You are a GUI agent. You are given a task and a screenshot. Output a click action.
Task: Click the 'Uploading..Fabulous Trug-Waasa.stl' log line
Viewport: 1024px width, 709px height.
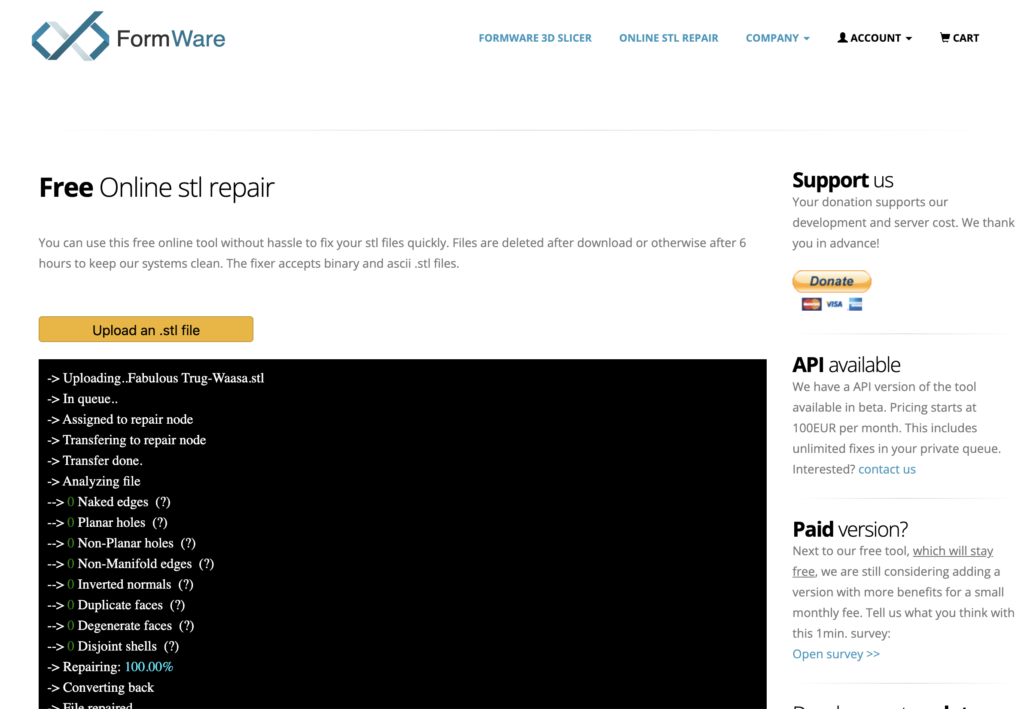click(x=155, y=378)
